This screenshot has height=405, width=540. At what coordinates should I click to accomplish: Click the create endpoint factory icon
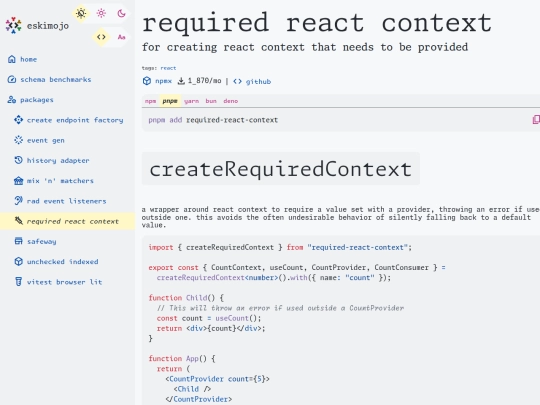(x=19, y=120)
